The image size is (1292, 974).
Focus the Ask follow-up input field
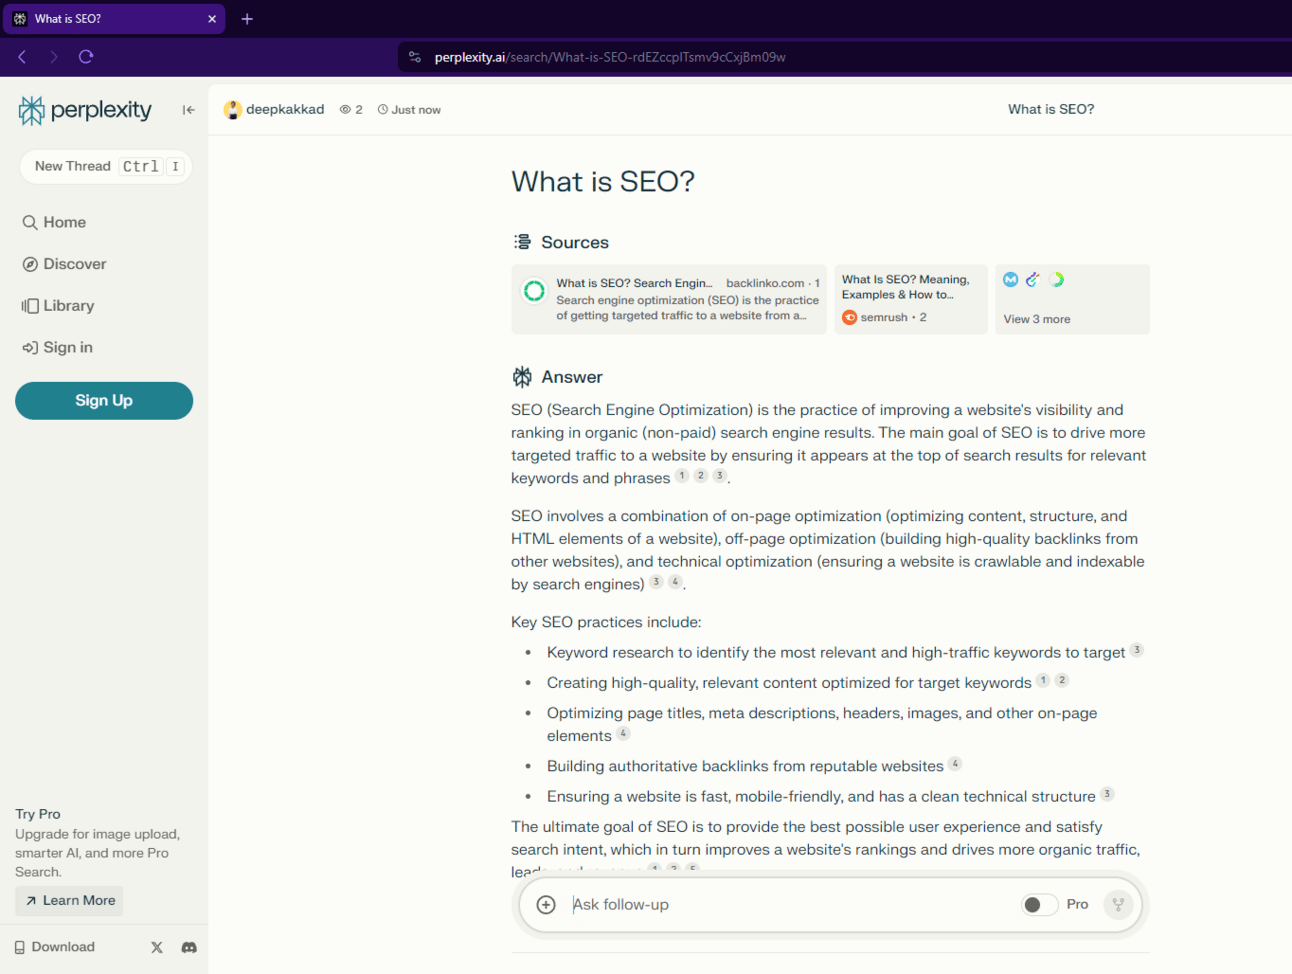tap(780, 905)
